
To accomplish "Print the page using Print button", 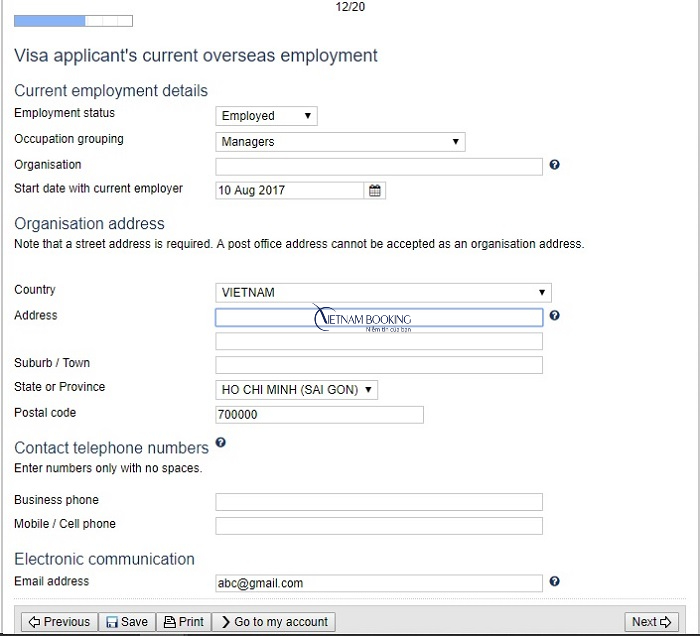I will coord(184,622).
